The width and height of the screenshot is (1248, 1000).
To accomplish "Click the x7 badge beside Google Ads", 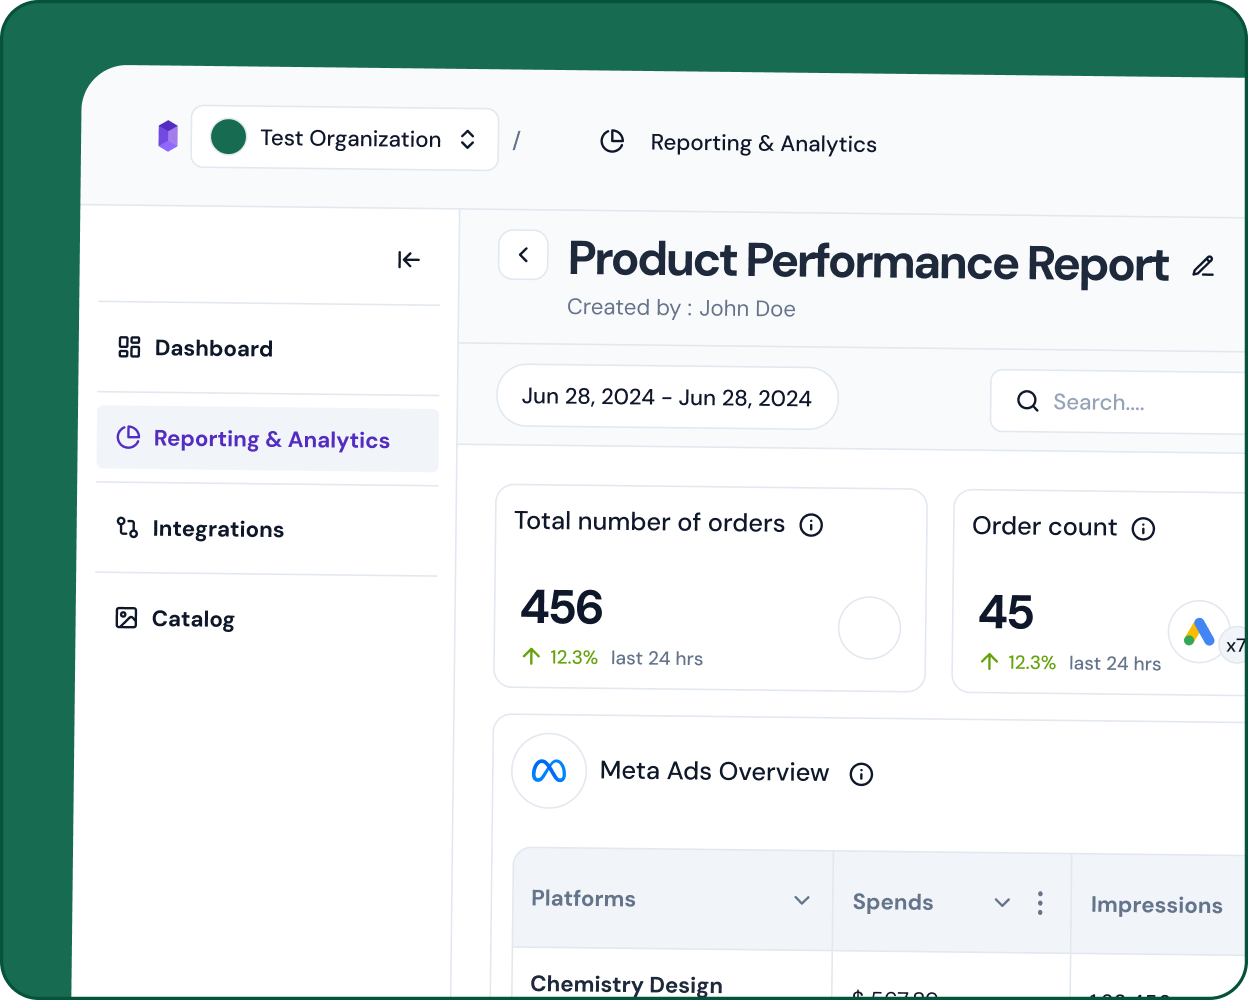I will pos(1236,645).
